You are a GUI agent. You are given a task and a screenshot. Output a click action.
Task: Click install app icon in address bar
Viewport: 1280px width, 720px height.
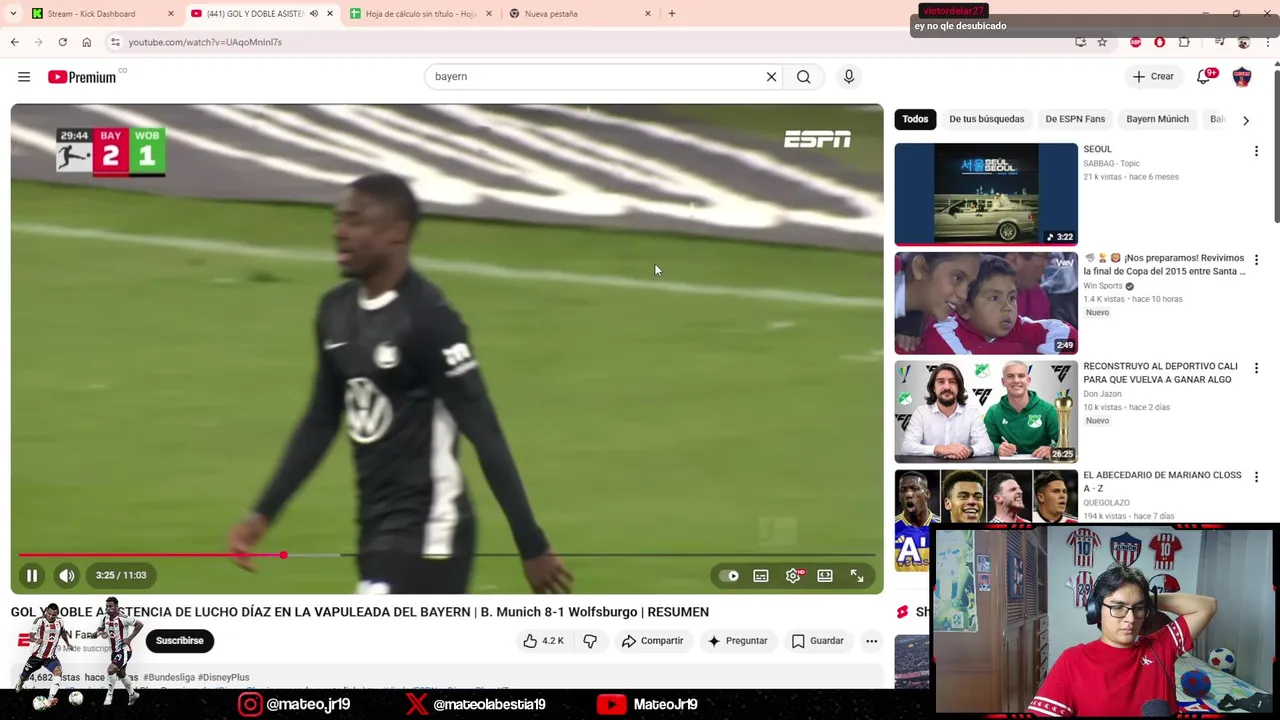point(1080,42)
